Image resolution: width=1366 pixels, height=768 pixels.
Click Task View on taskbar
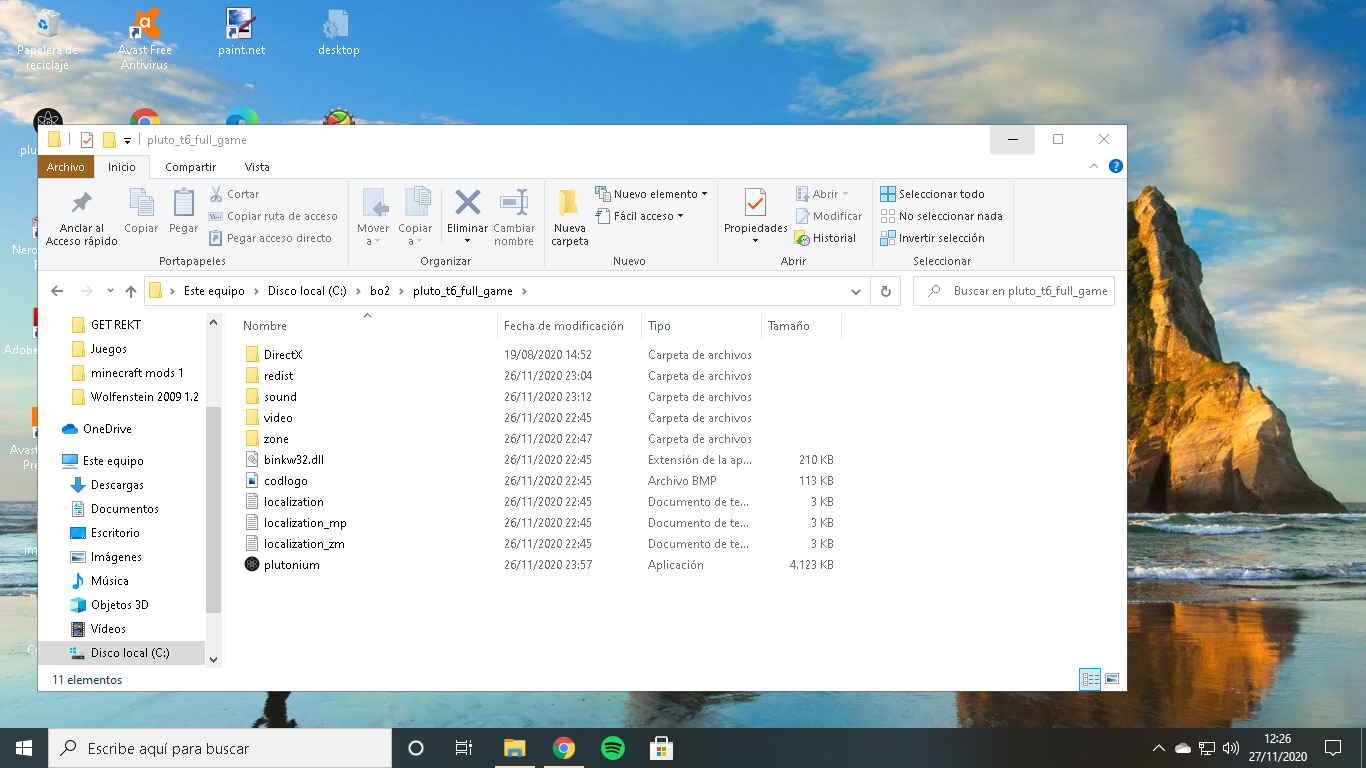pyautogui.click(x=464, y=748)
